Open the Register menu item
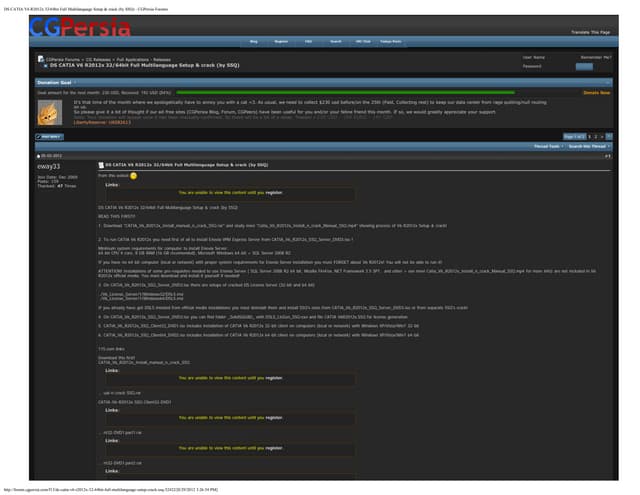Image resolution: width=640 pixels, height=495 pixels. pyautogui.click(x=281, y=41)
